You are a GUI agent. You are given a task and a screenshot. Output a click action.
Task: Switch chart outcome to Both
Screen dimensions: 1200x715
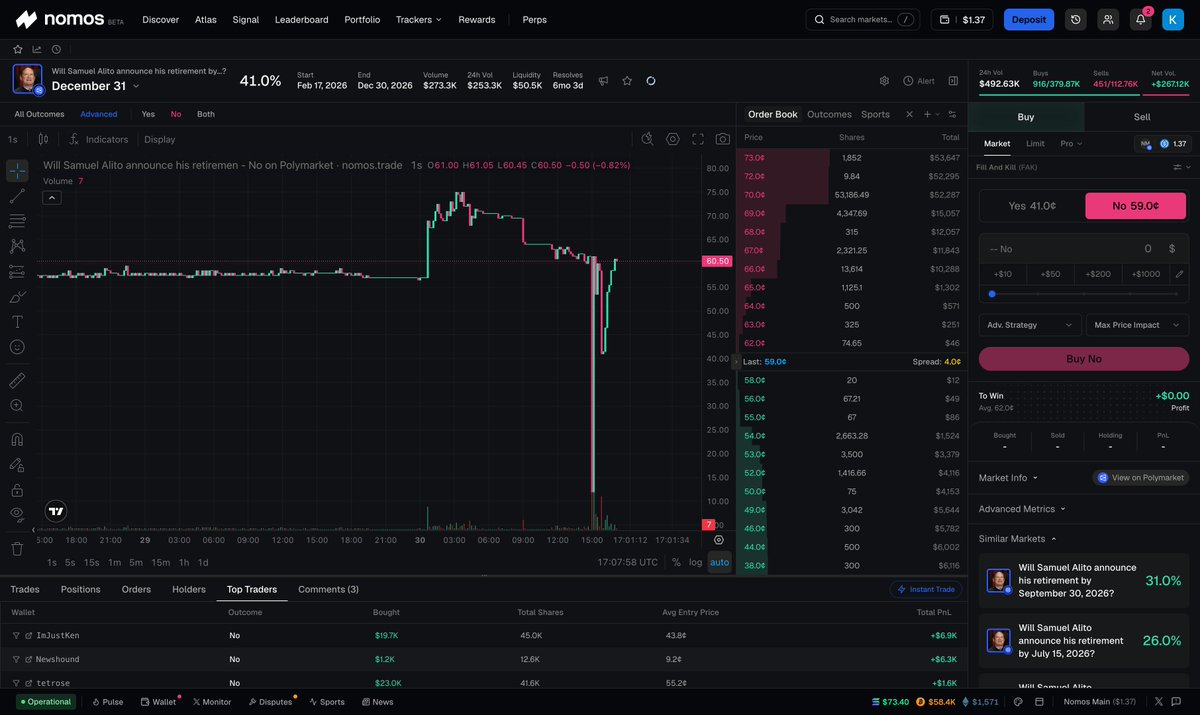pos(206,114)
